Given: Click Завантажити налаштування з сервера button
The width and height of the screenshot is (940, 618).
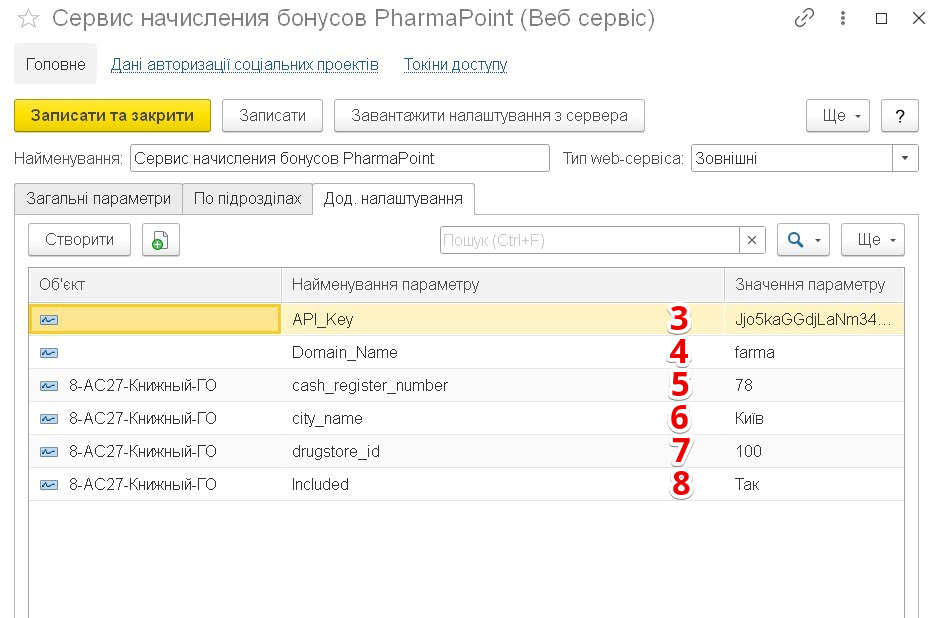Looking at the screenshot, I should tap(489, 115).
